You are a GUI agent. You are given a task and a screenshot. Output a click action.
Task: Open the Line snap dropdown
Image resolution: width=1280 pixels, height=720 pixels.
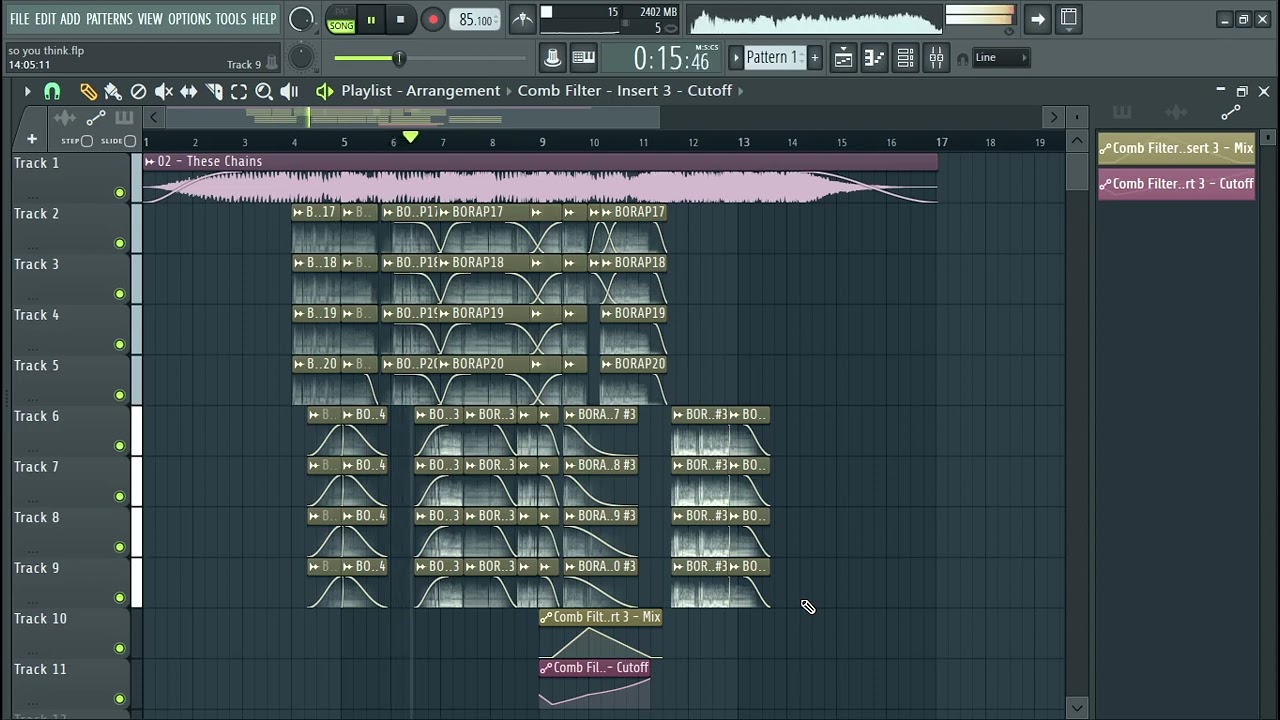click(x=1001, y=58)
